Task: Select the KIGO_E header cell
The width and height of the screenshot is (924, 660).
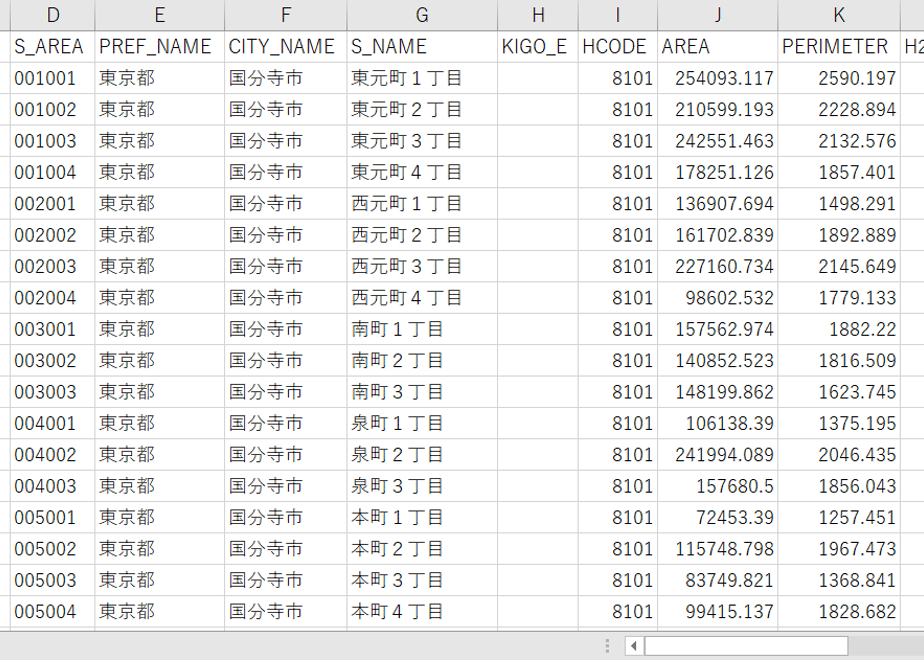Action: 538,47
